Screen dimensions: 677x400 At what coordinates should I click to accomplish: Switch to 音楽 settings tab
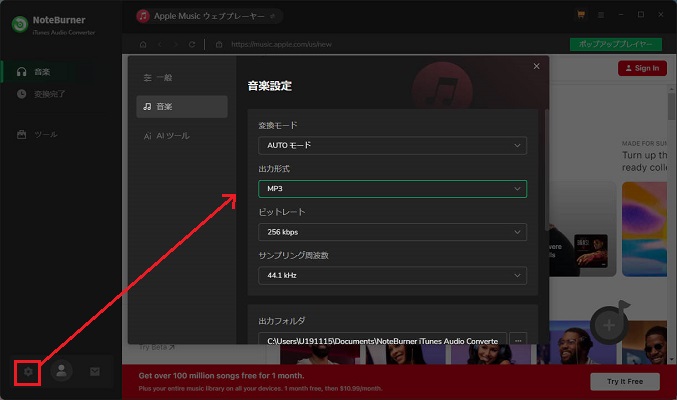pos(182,107)
